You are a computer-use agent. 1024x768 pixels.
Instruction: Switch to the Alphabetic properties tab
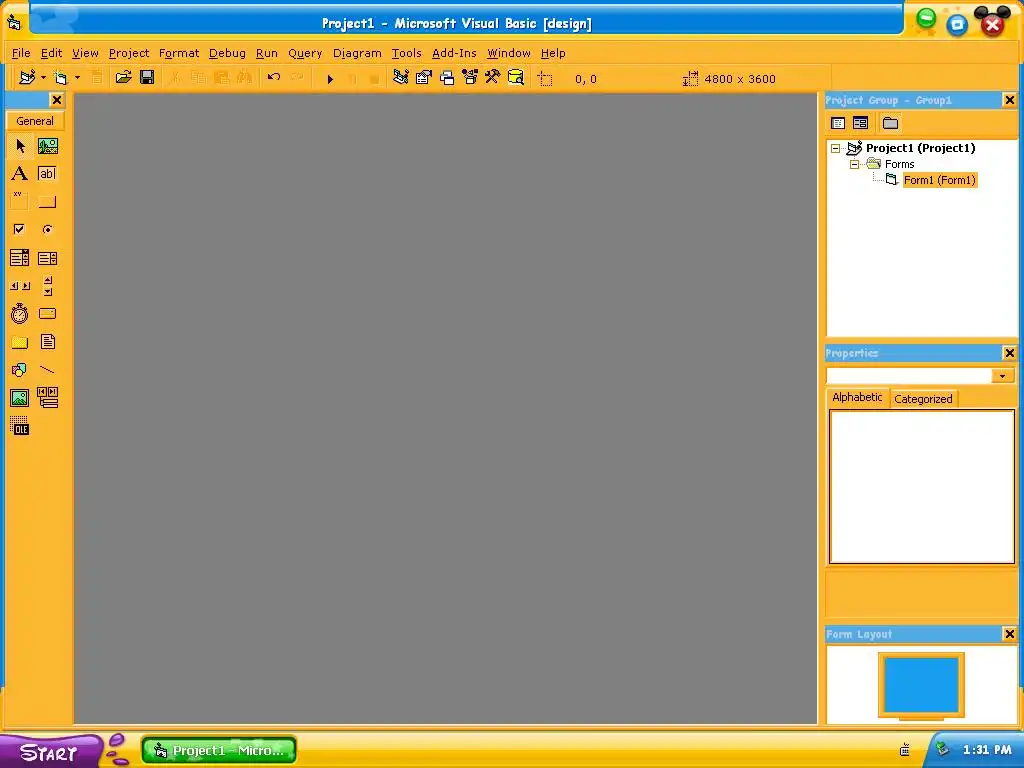[x=857, y=397]
